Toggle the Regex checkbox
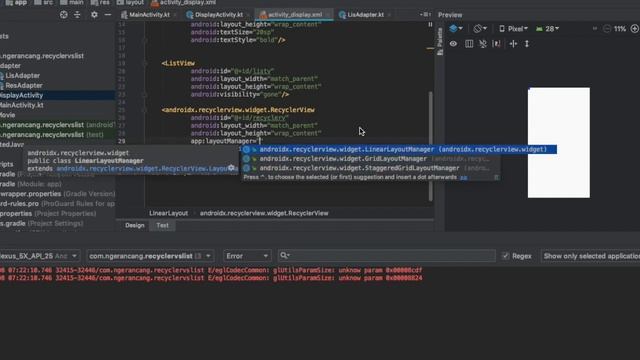 pos(506,256)
